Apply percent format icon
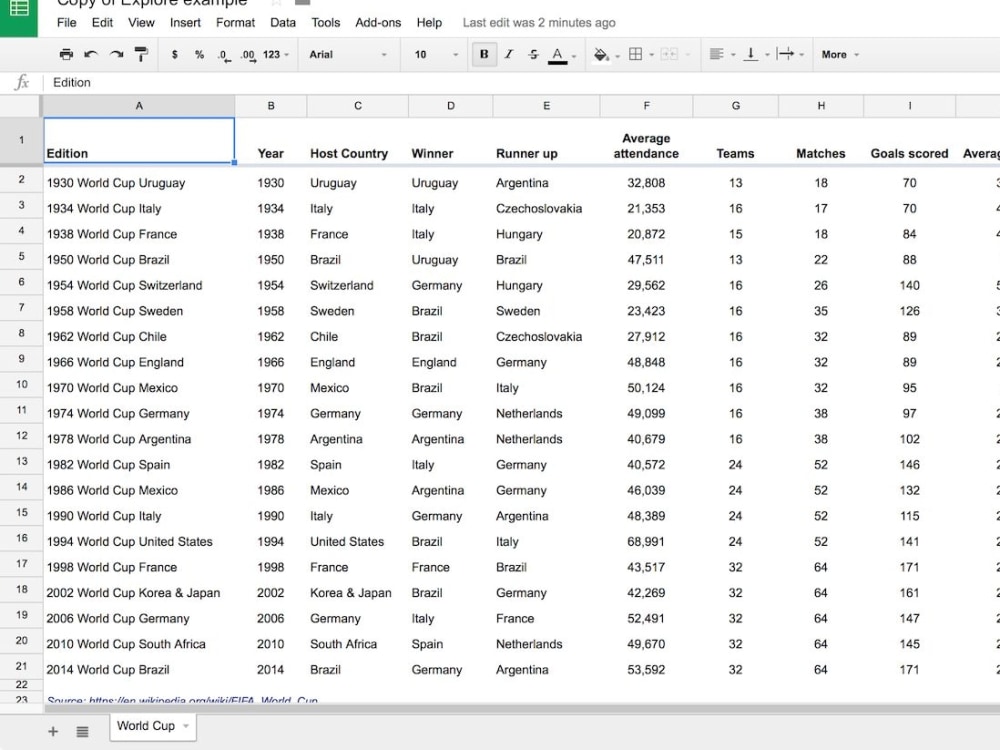Screen dimensions: 1000x750 [x=199, y=55]
